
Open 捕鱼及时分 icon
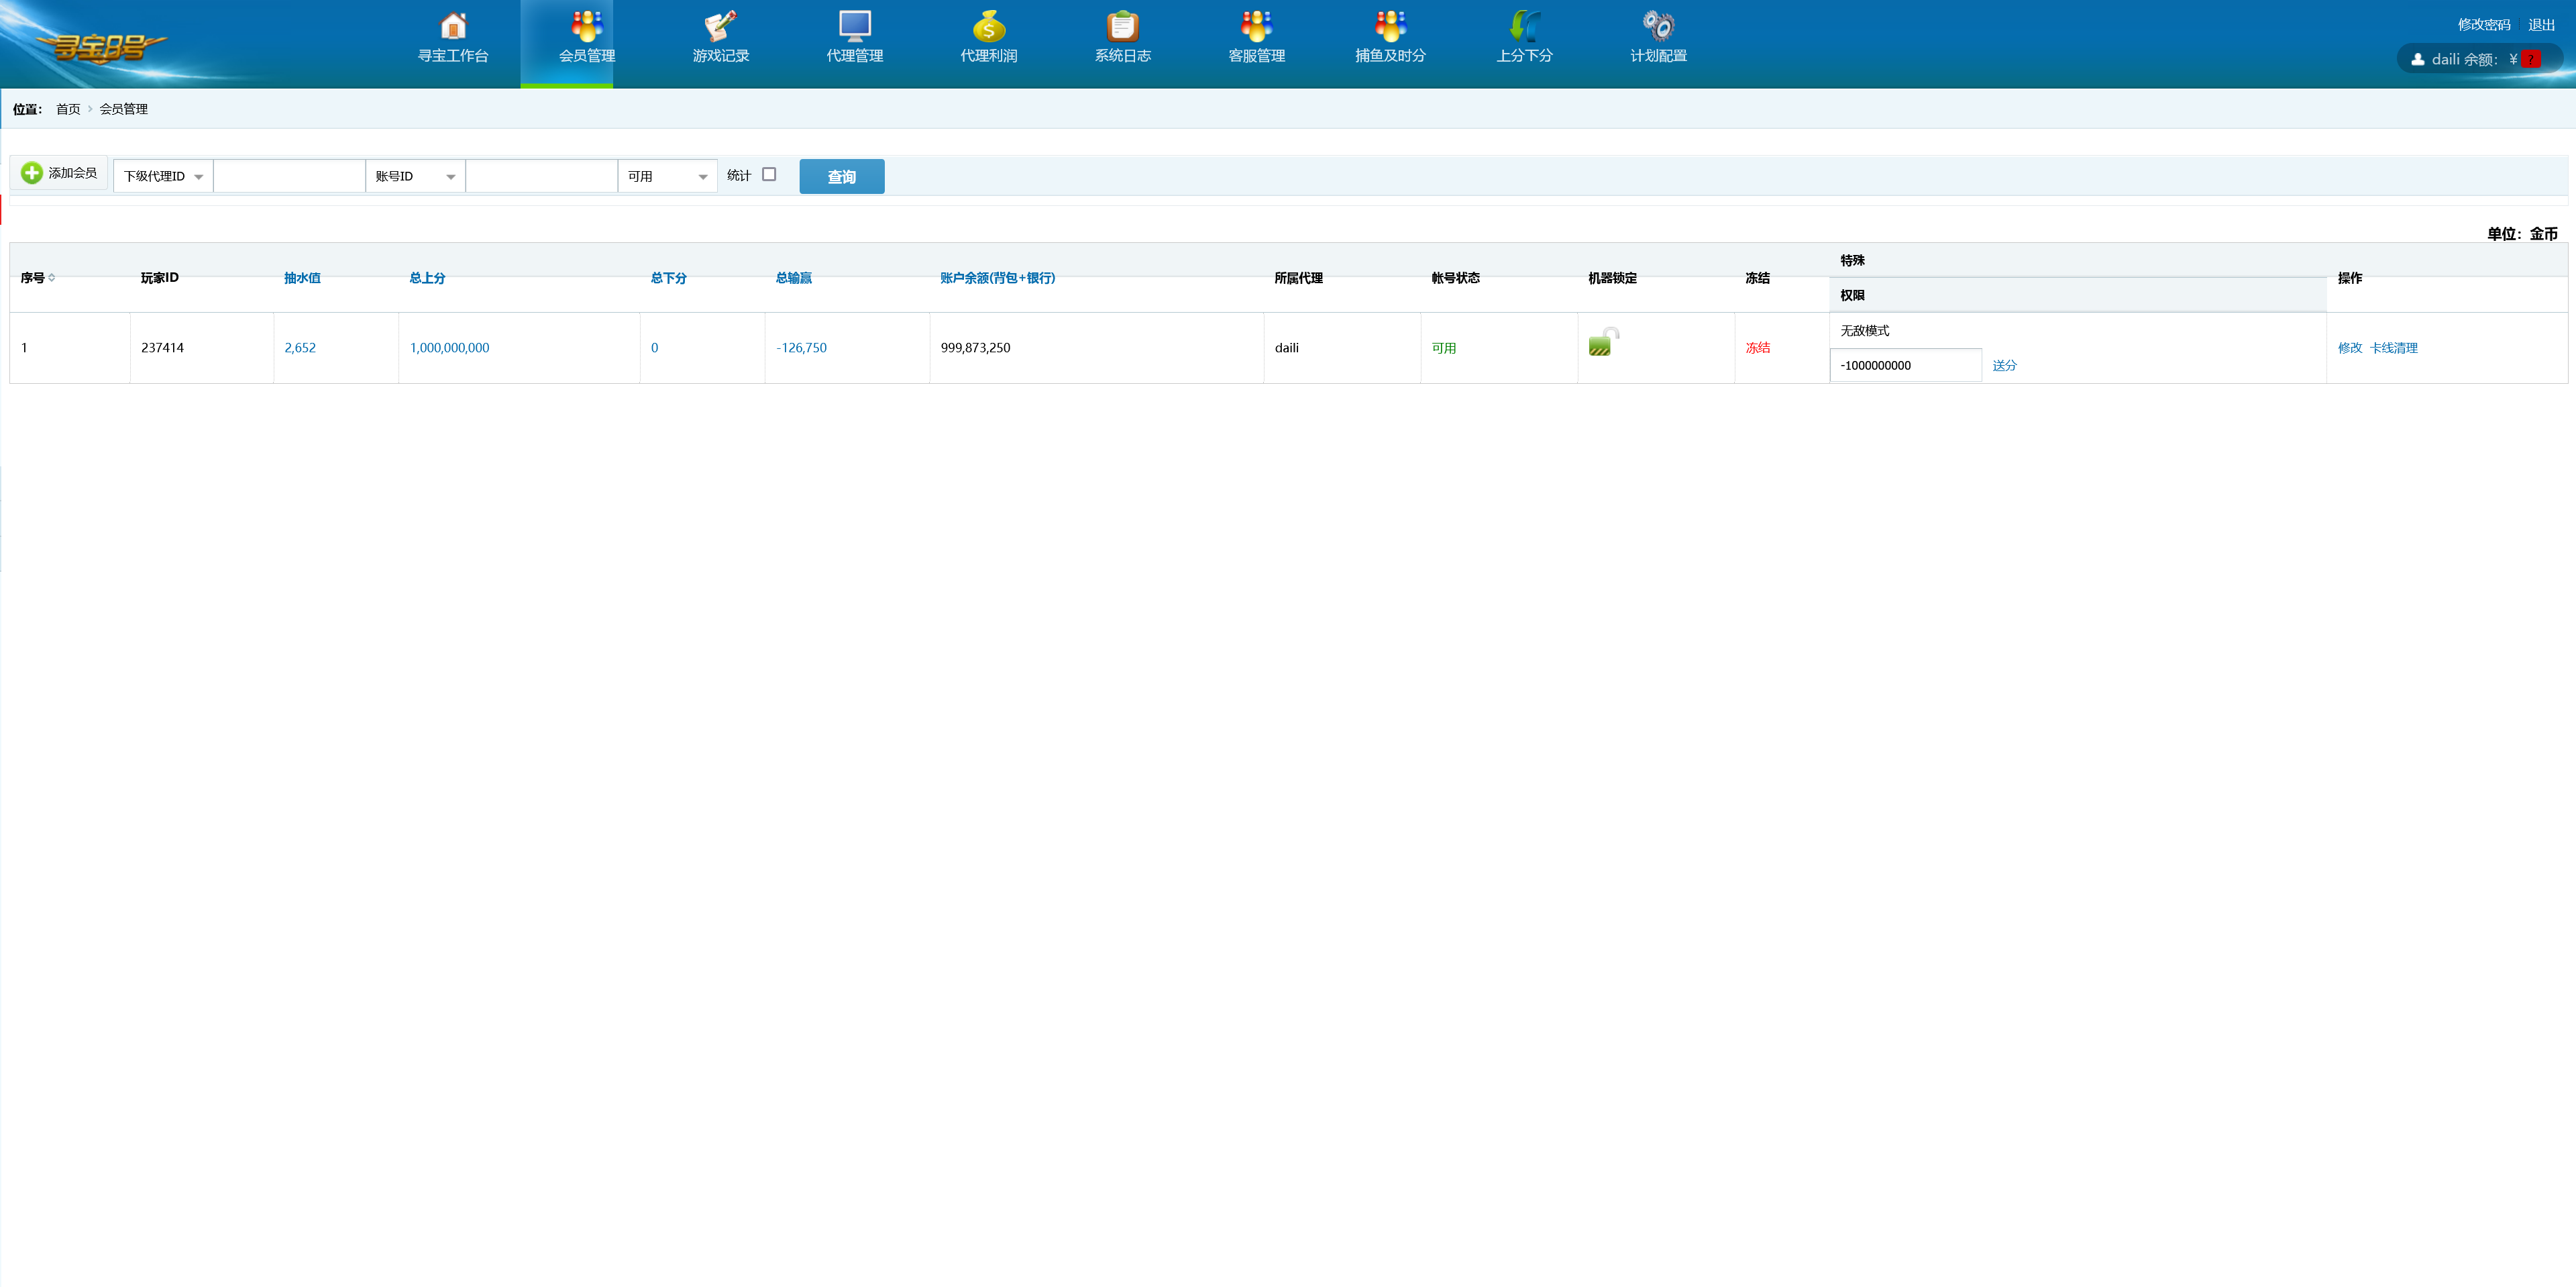(x=1391, y=25)
